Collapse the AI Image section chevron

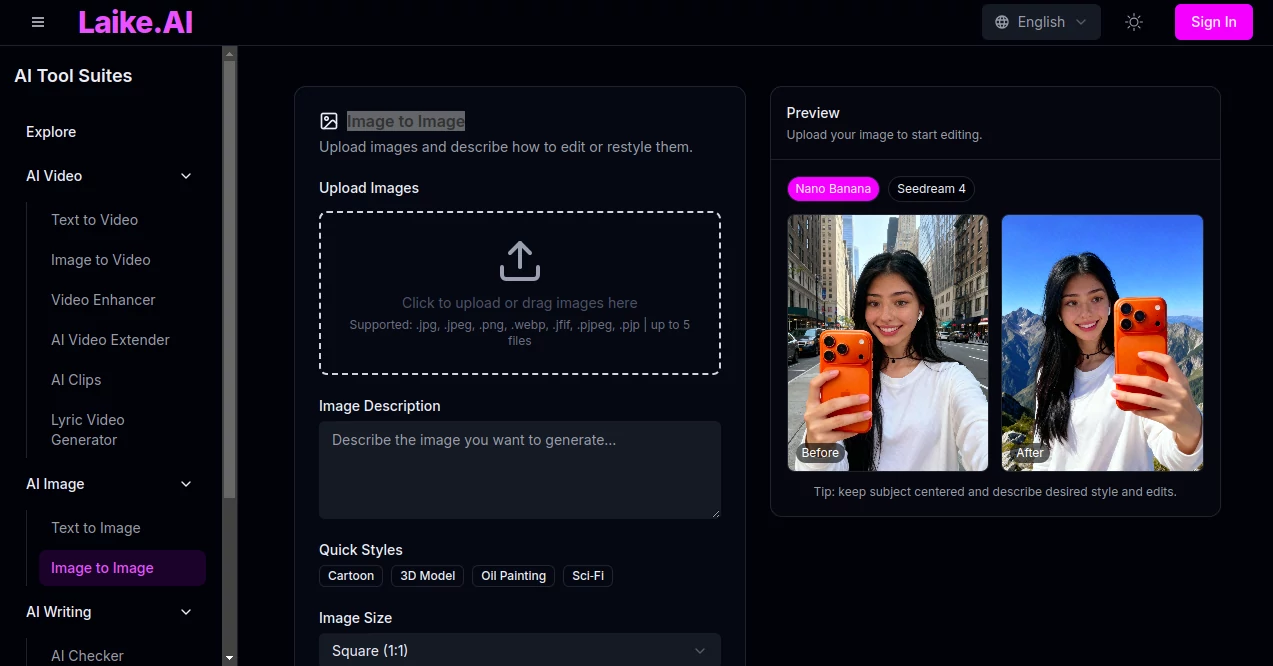(x=185, y=483)
